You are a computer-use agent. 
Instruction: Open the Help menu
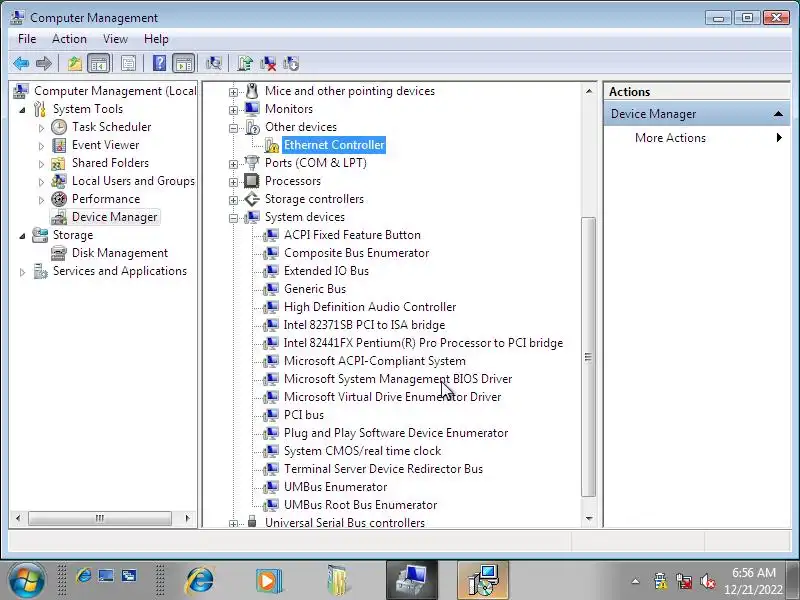tap(156, 39)
